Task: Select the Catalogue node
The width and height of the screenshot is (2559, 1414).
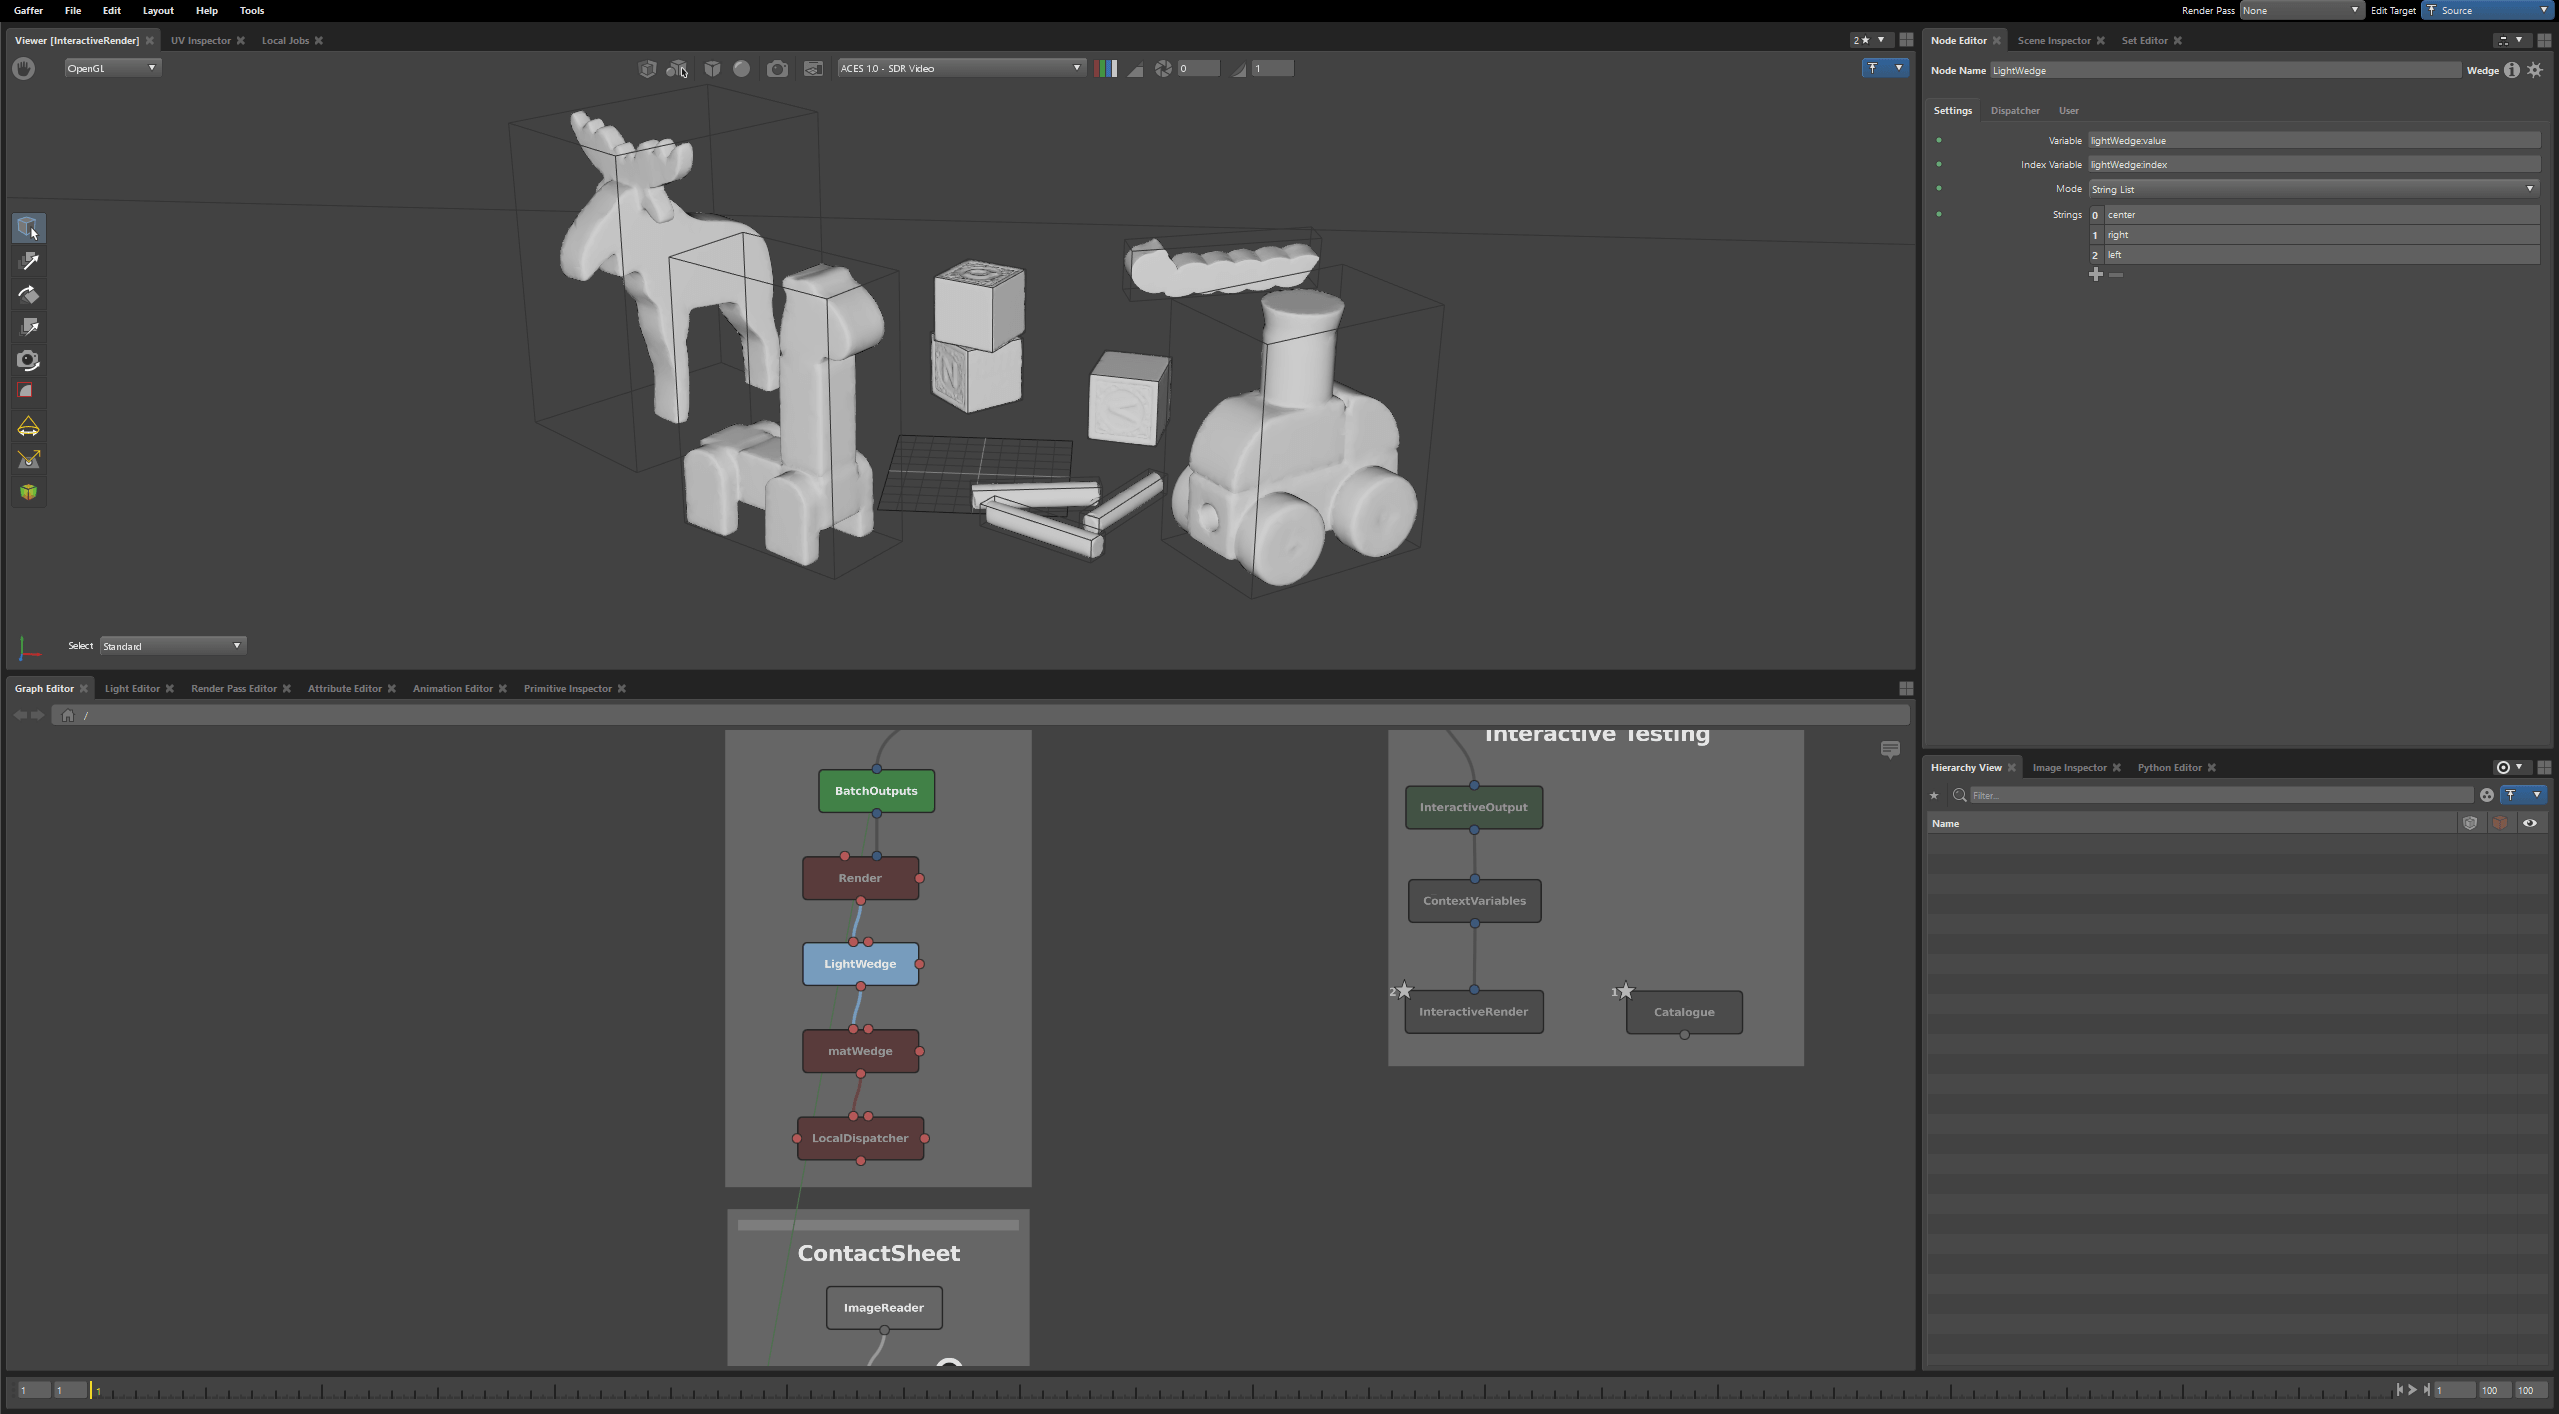Action: [x=1684, y=1012]
